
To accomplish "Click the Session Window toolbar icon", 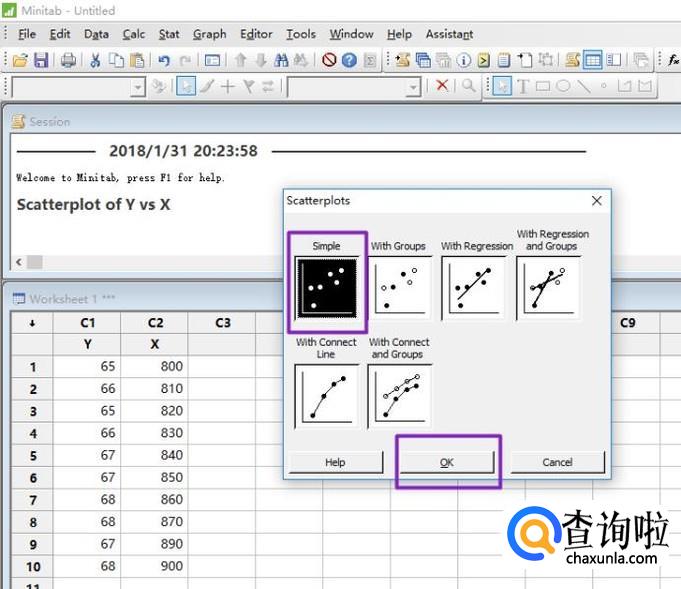I will 403,60.
